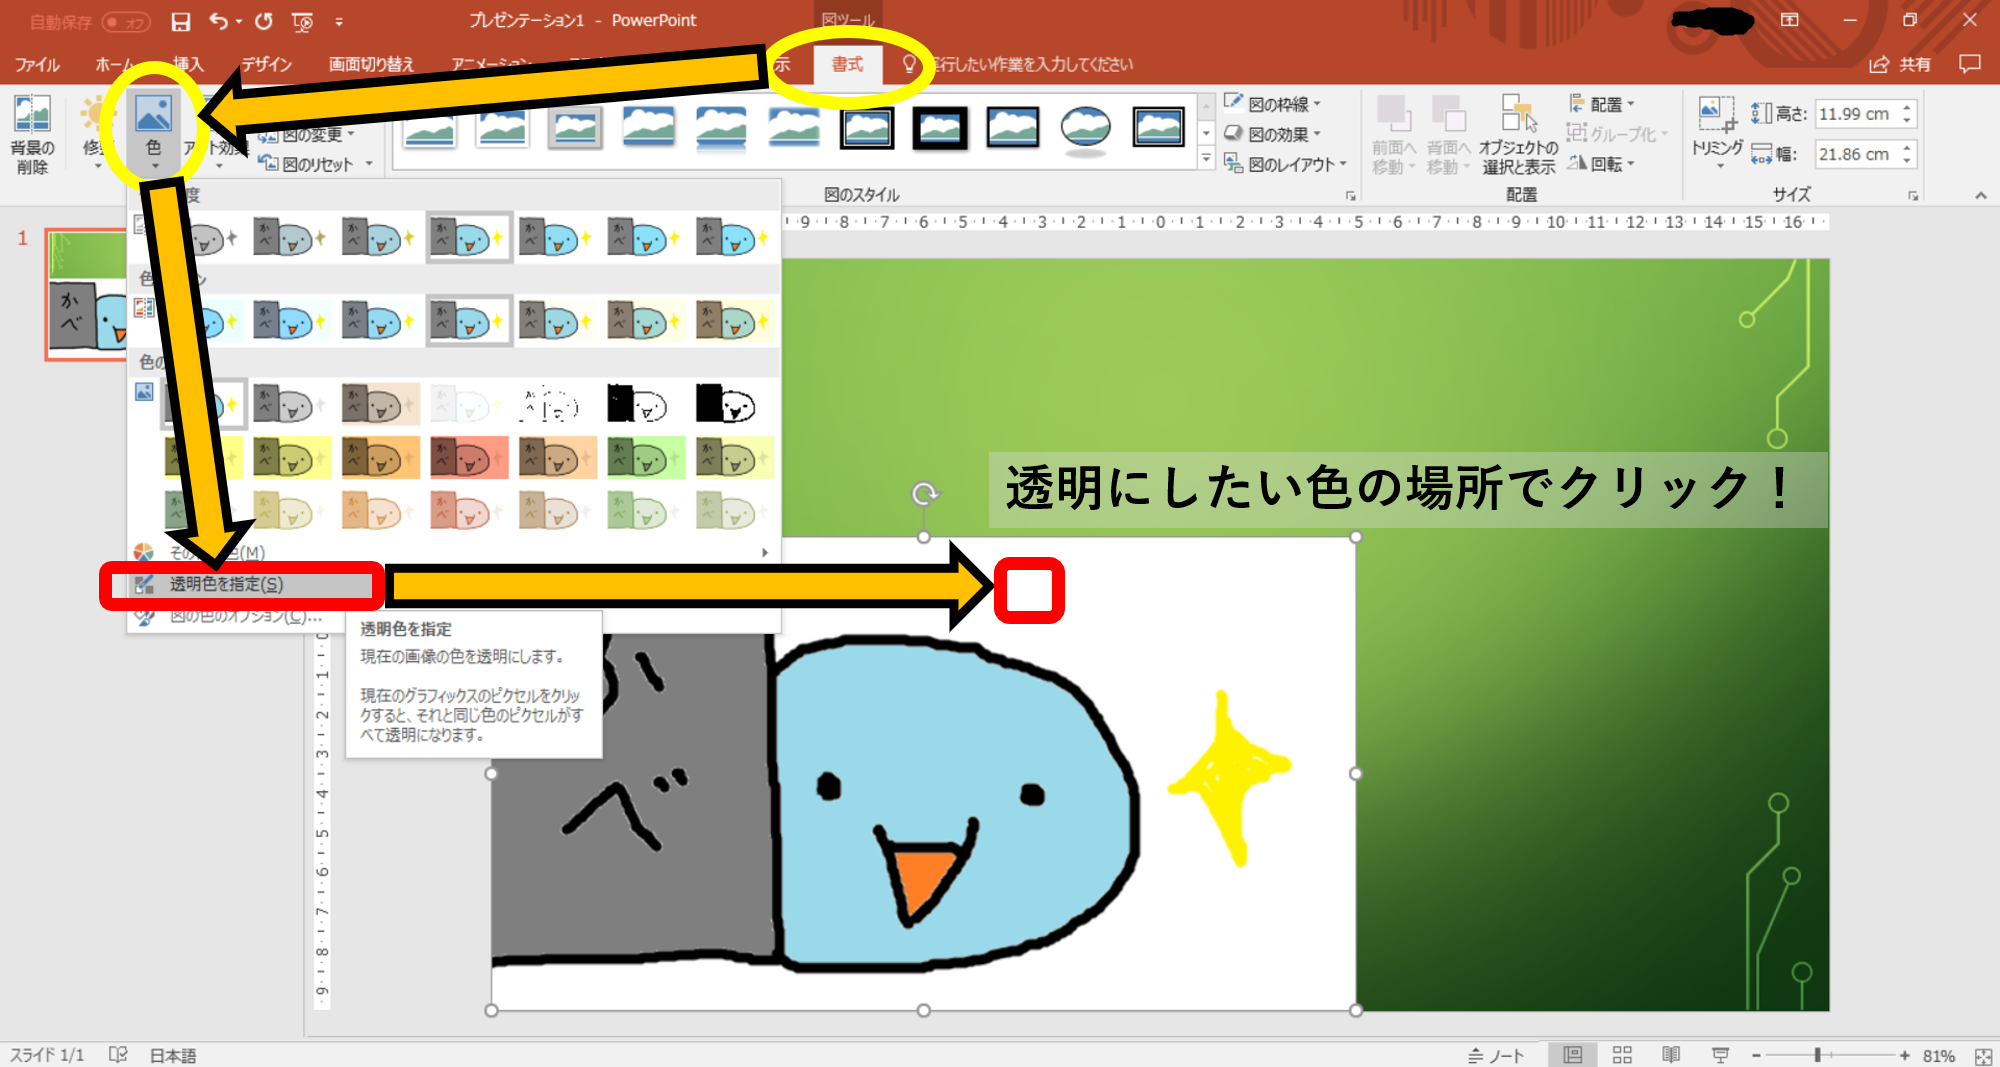Open 図の効果 picture effects dropdown
This screenshot has width=2000, height=1067.
1273,134
